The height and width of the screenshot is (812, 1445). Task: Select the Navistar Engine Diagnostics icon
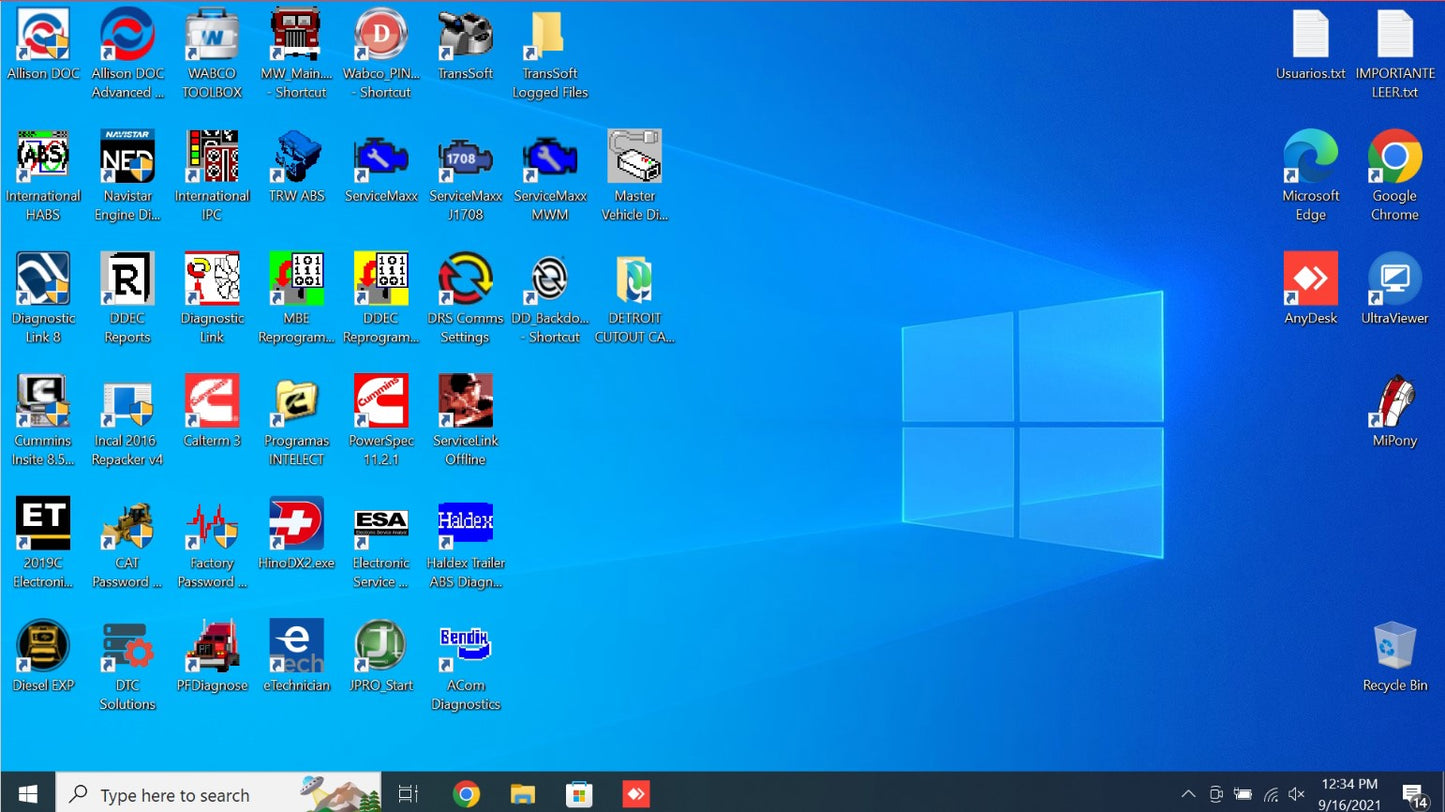[x=127, y=158]
